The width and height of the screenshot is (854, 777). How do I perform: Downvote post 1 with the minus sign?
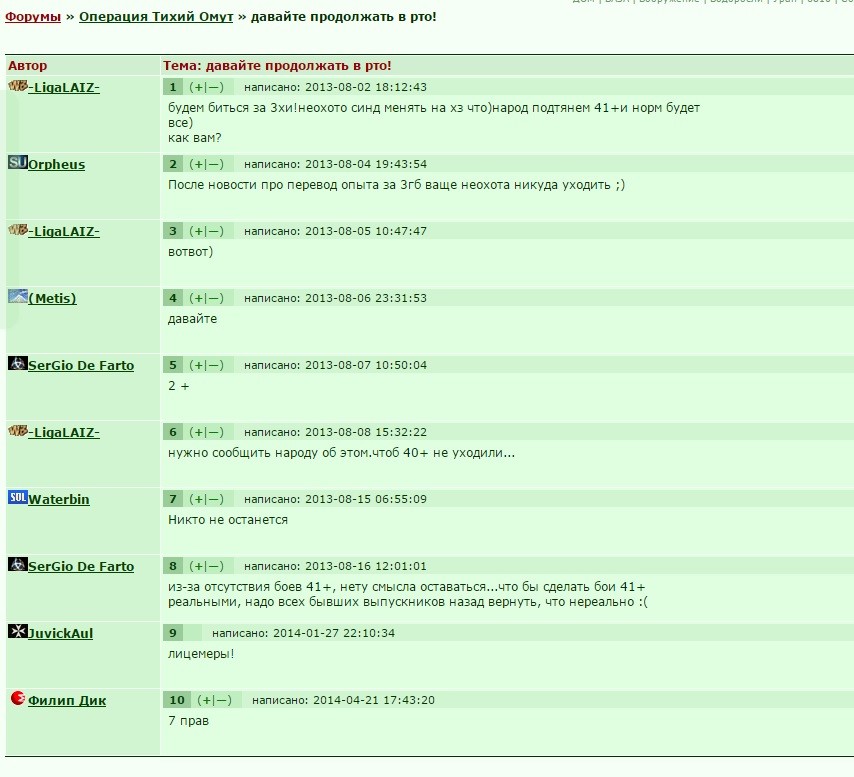[215, 87]
